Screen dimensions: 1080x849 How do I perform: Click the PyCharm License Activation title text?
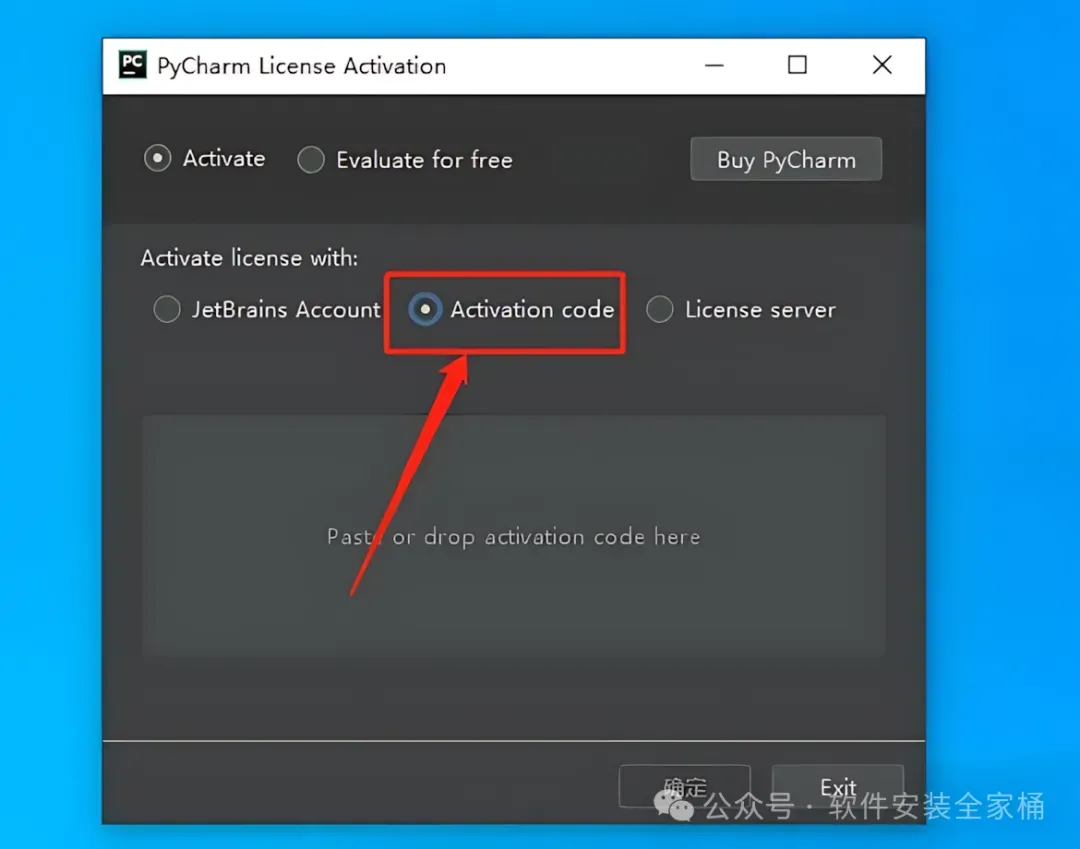coord(302,66)
